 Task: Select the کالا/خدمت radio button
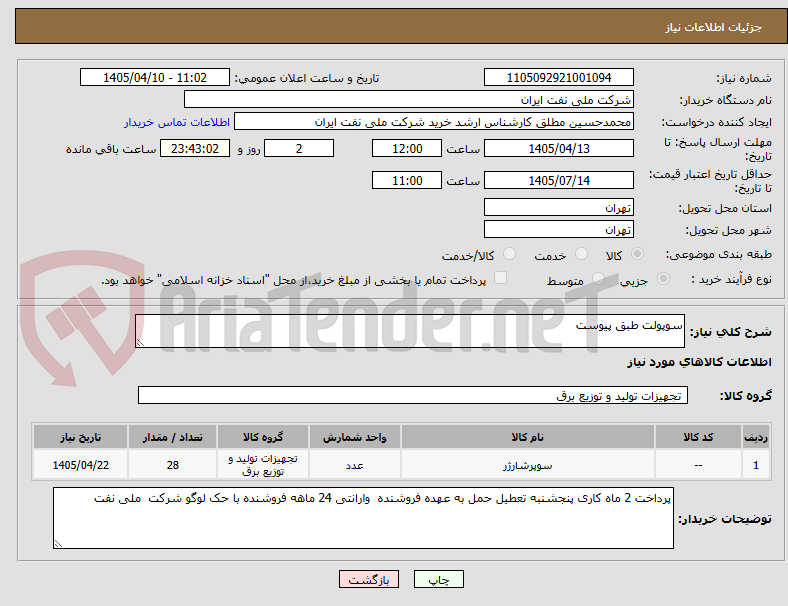tap(509, 254)
